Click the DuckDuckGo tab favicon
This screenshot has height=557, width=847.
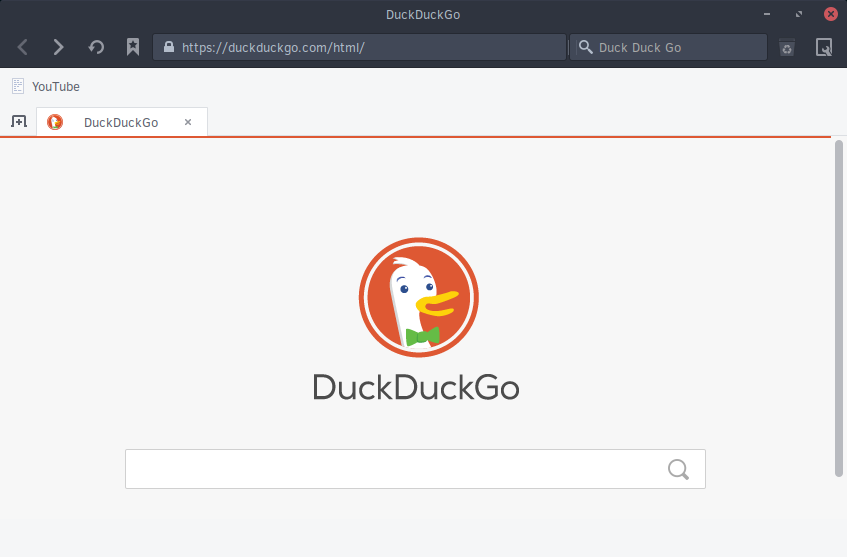point(55,122)
